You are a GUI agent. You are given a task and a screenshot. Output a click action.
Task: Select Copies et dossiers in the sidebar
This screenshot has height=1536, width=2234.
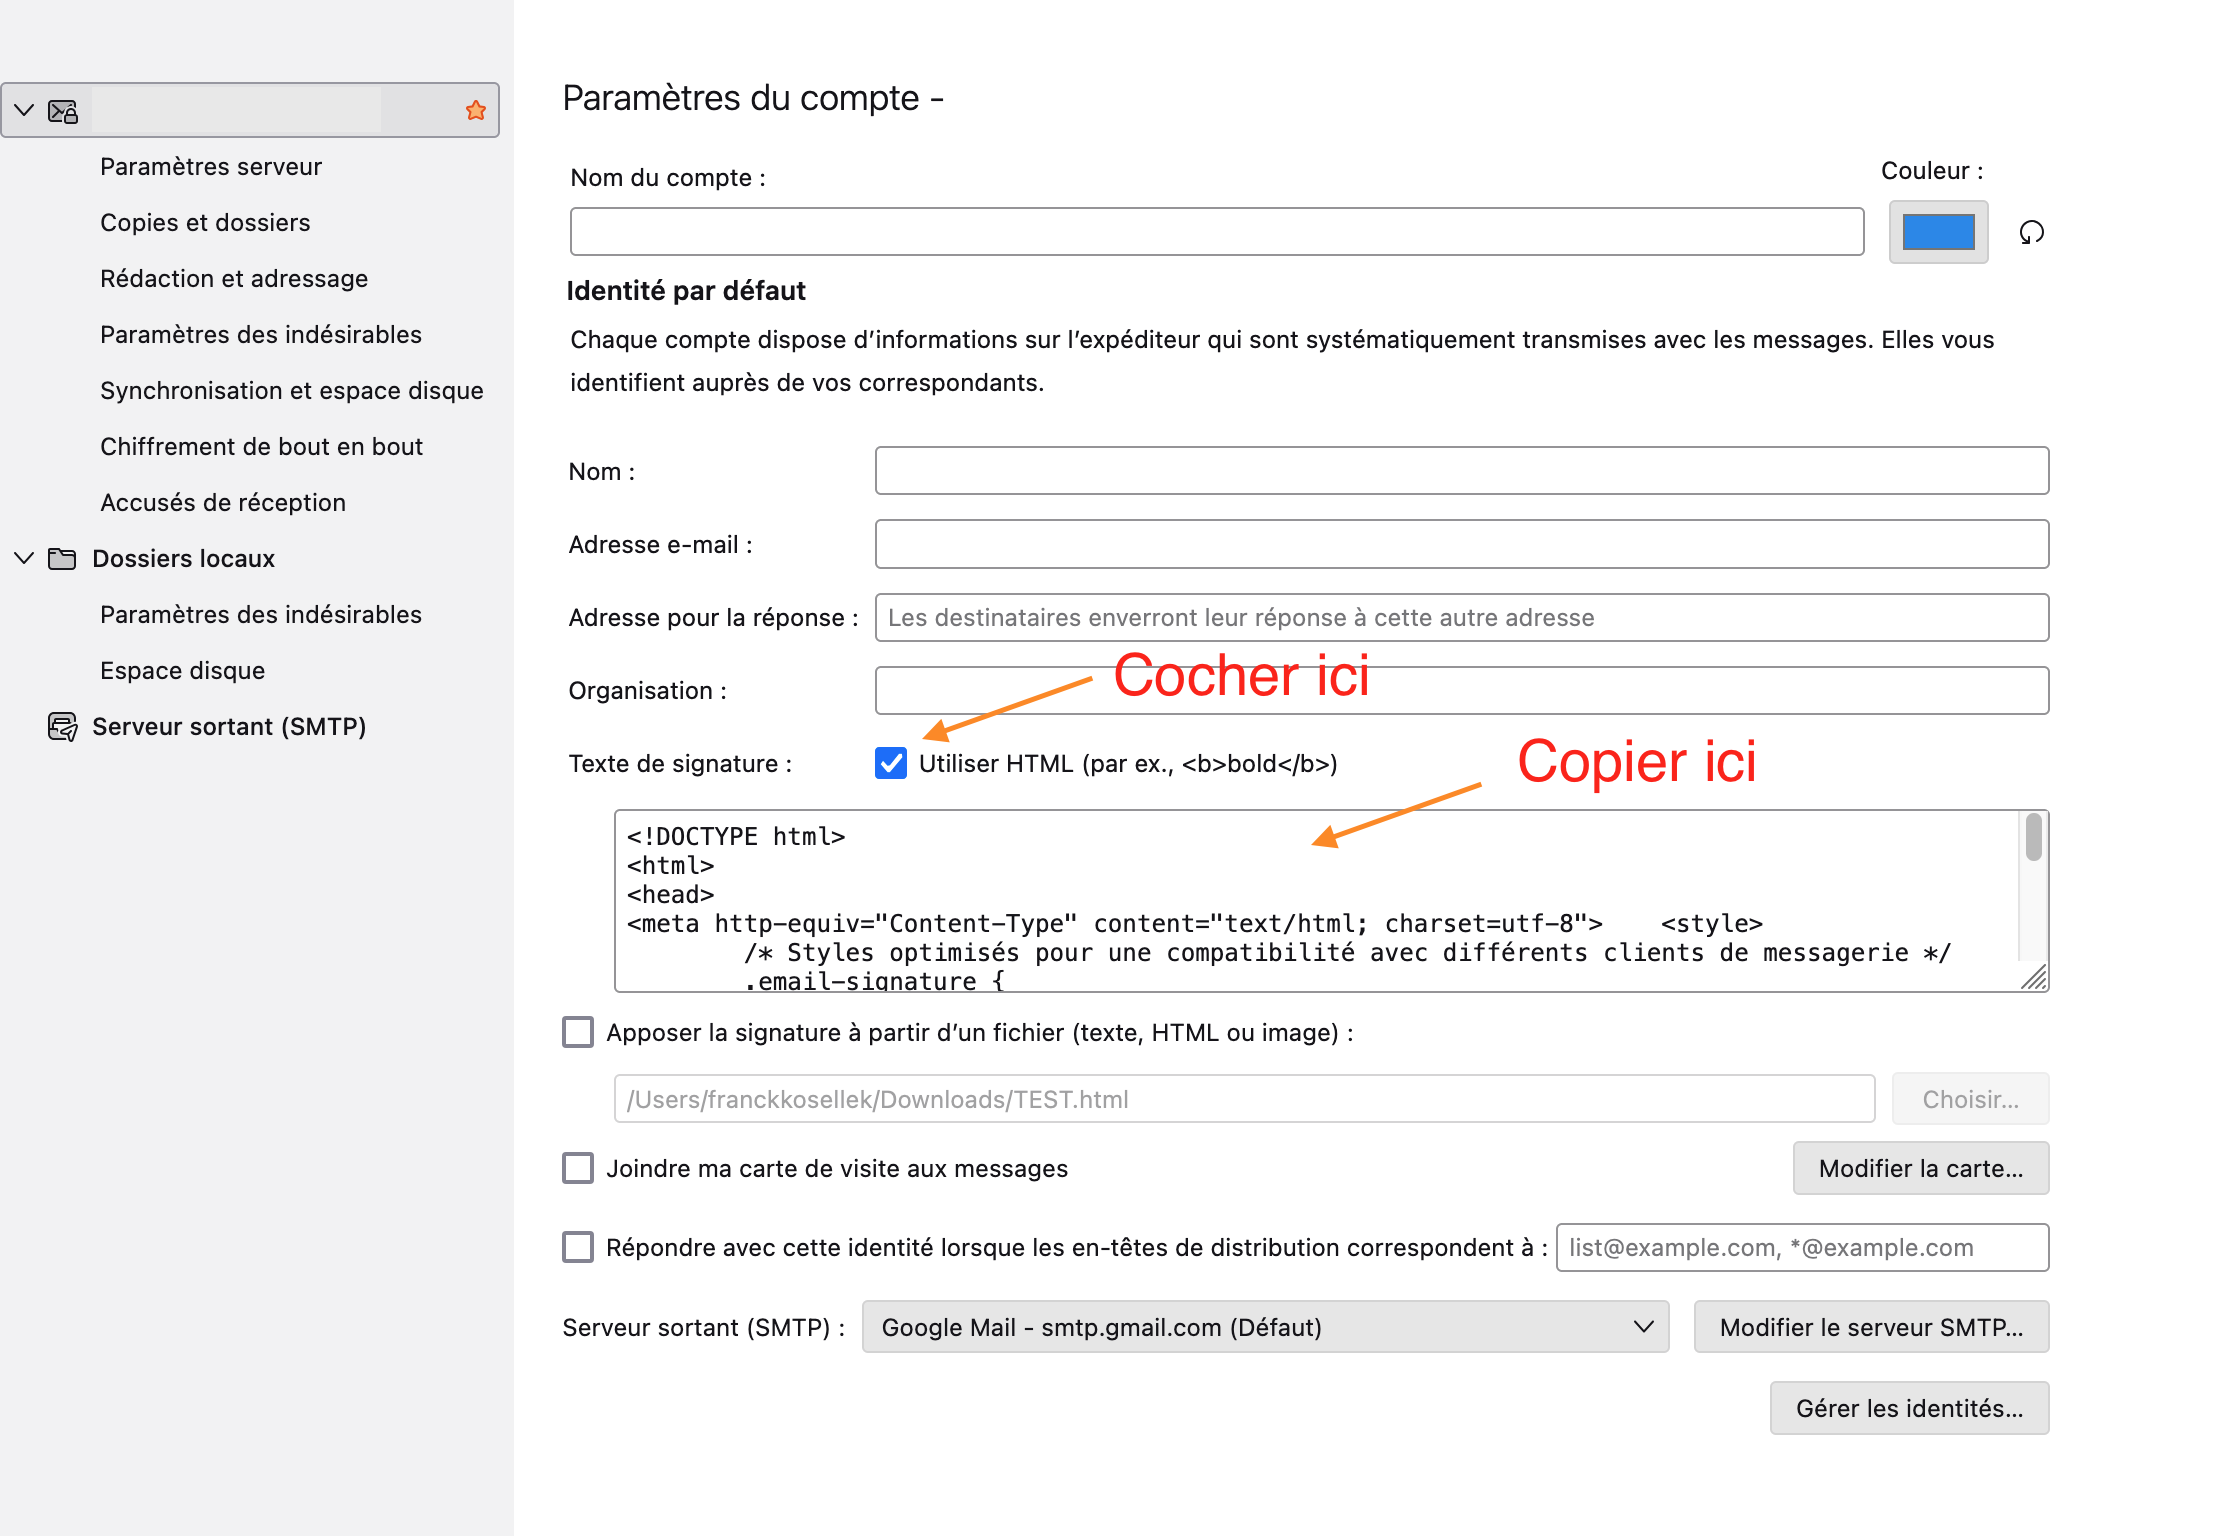pos(205,222)
